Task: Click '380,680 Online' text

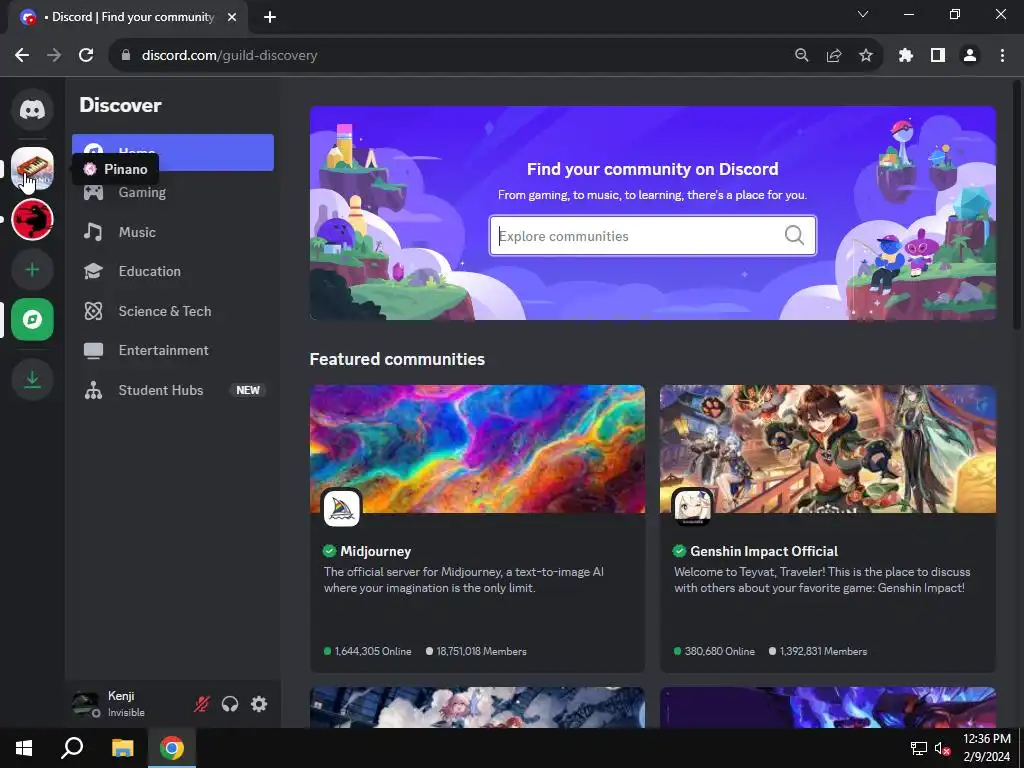Action: click(x=720, y=651)
